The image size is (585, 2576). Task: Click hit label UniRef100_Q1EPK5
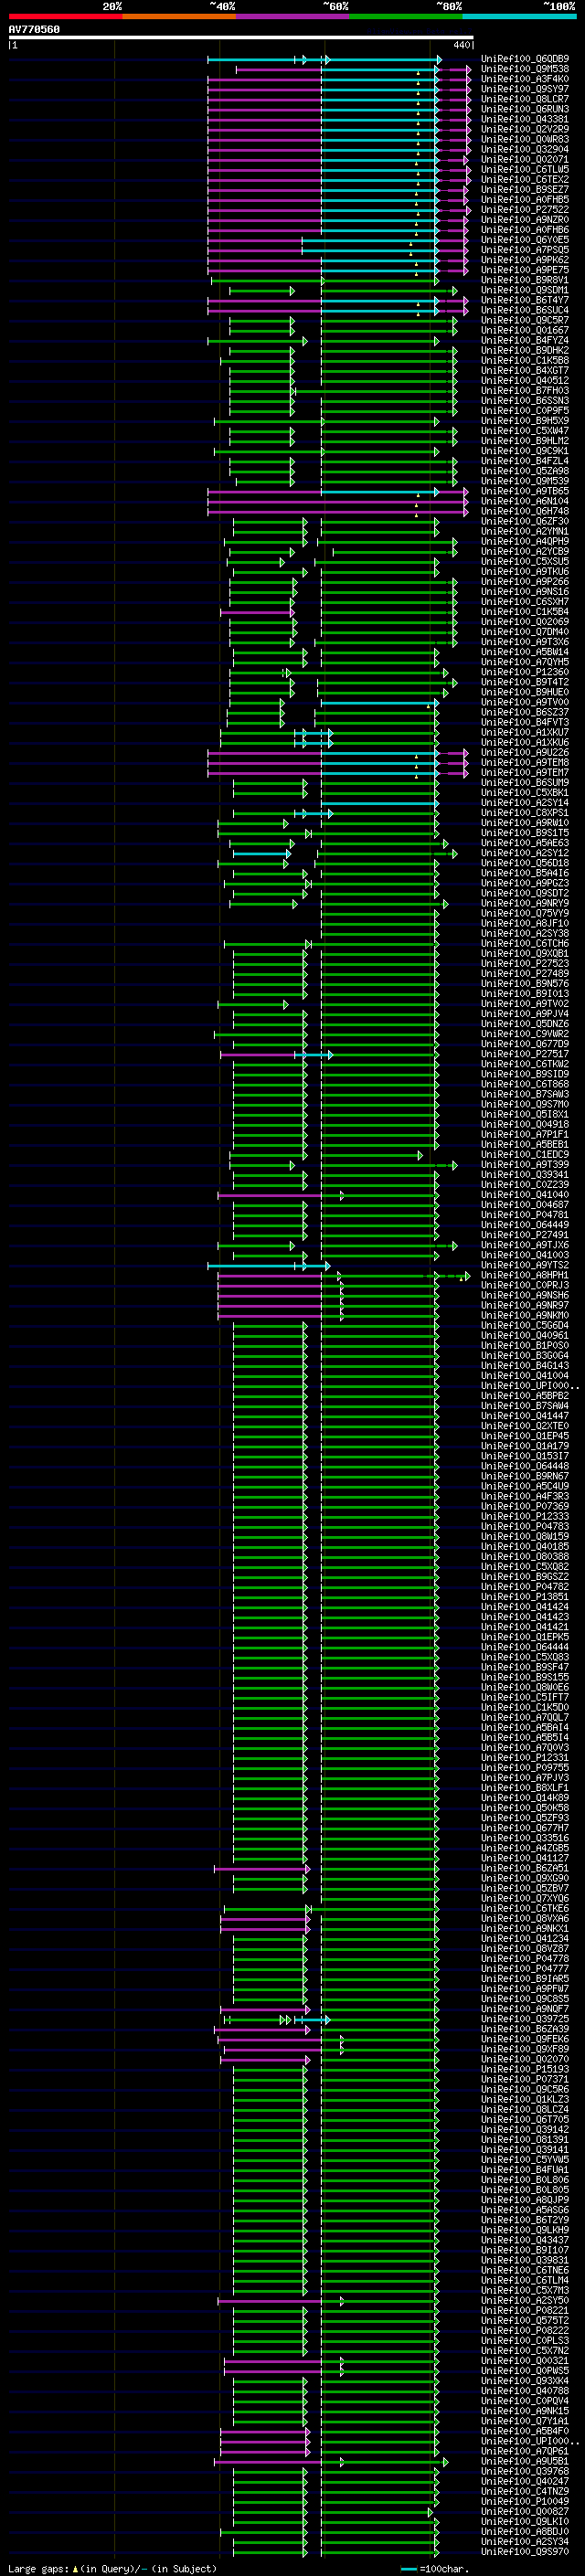point(525,1637)
